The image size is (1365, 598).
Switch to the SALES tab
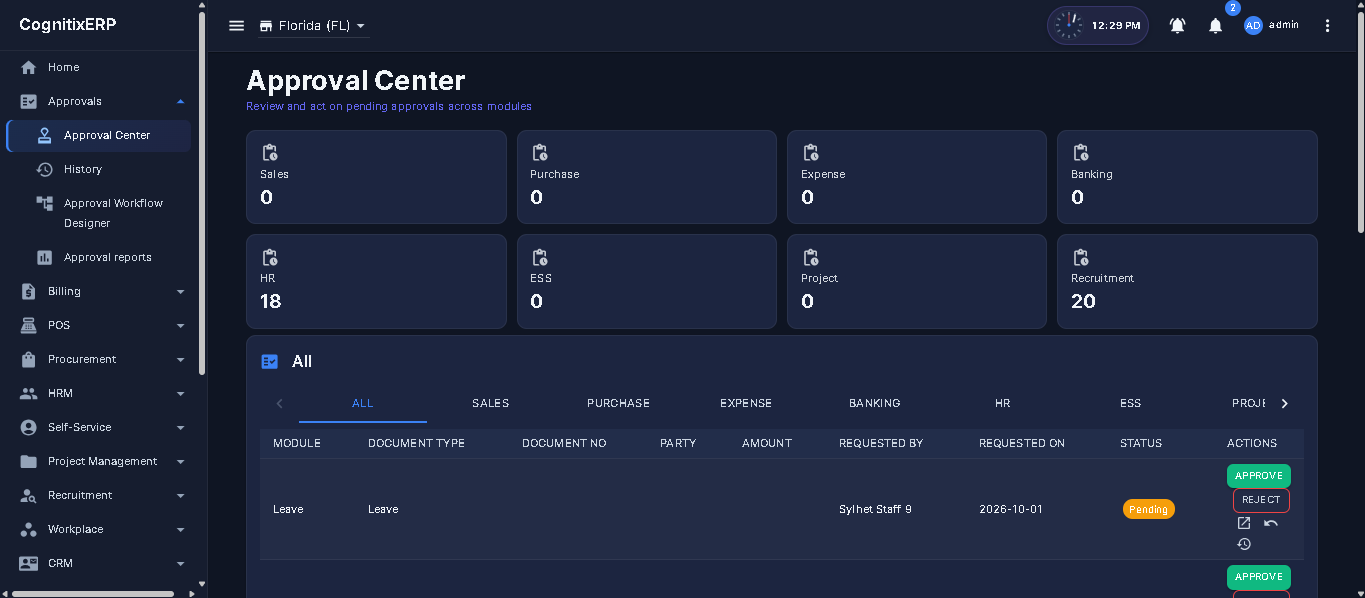pos(491,403)
